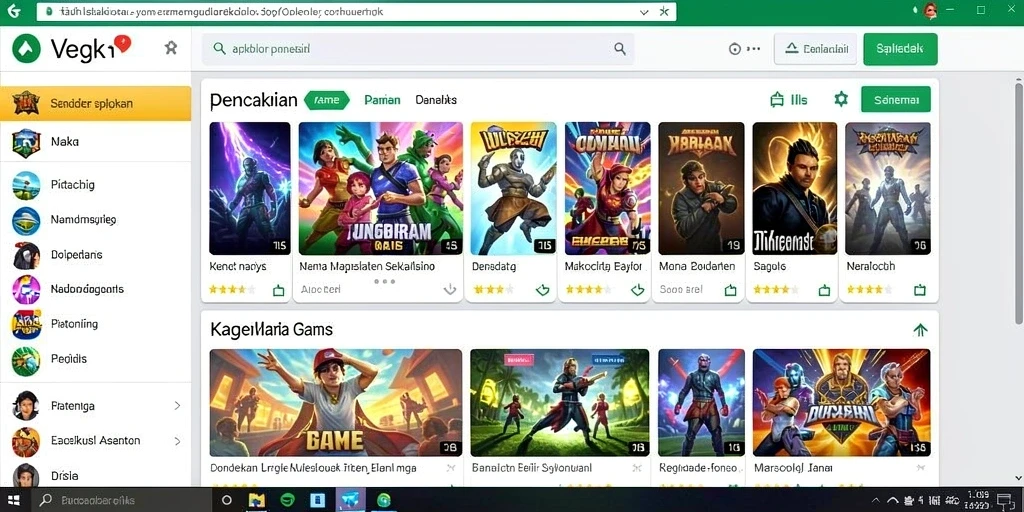1024x512 pixels.
Task: Switch to the Paman tab
Action: [x=382, y=100]
